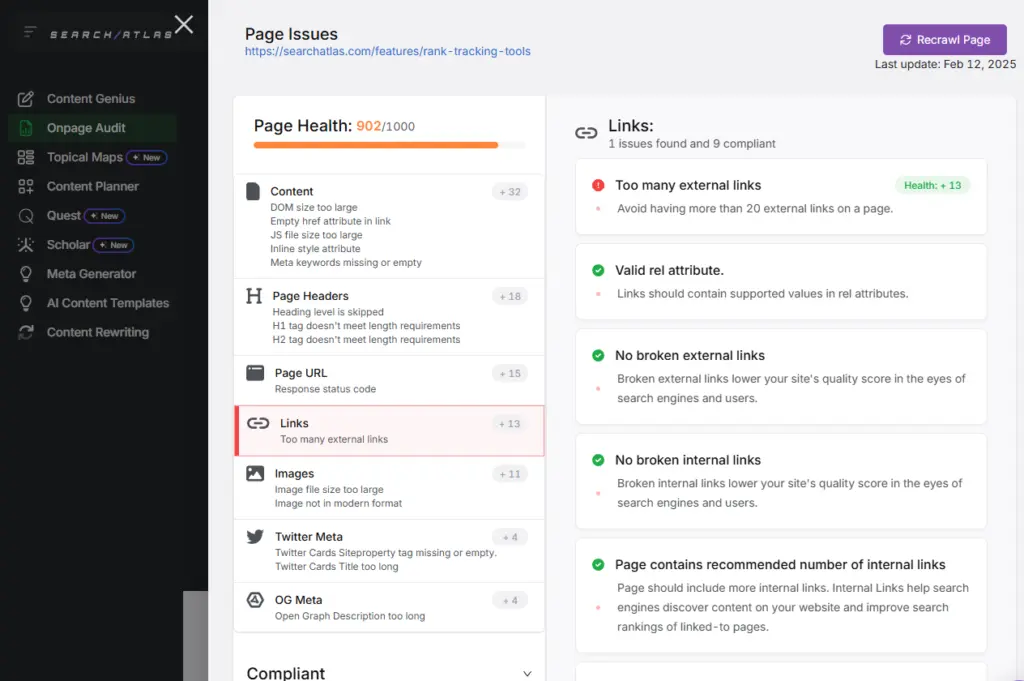Click 'Twitter Cards Title too long' text

click(336, 566)
